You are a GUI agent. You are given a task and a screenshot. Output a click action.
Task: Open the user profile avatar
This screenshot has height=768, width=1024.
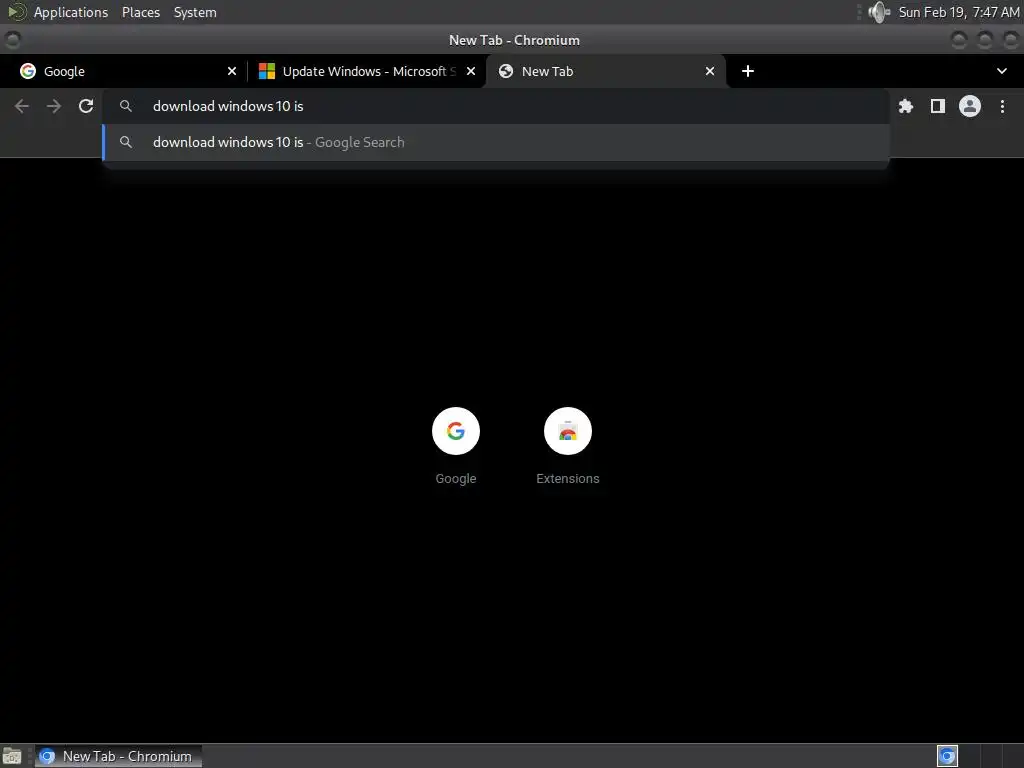point(970,106)
